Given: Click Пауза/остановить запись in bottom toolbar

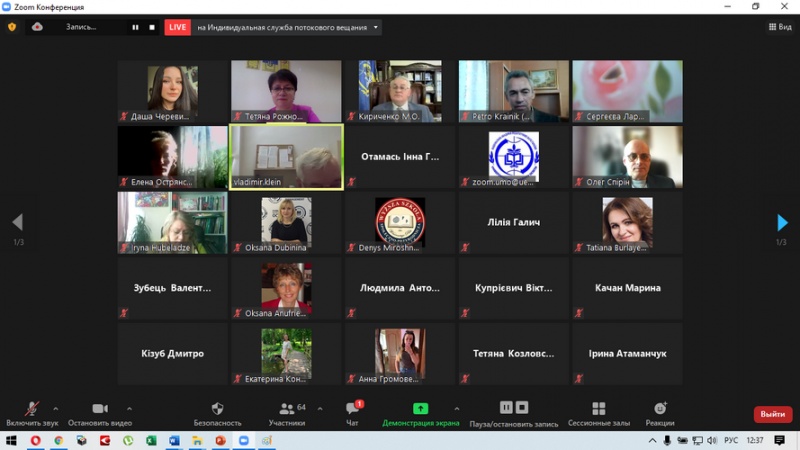Looking at the screenshot, I should [514, 409].
